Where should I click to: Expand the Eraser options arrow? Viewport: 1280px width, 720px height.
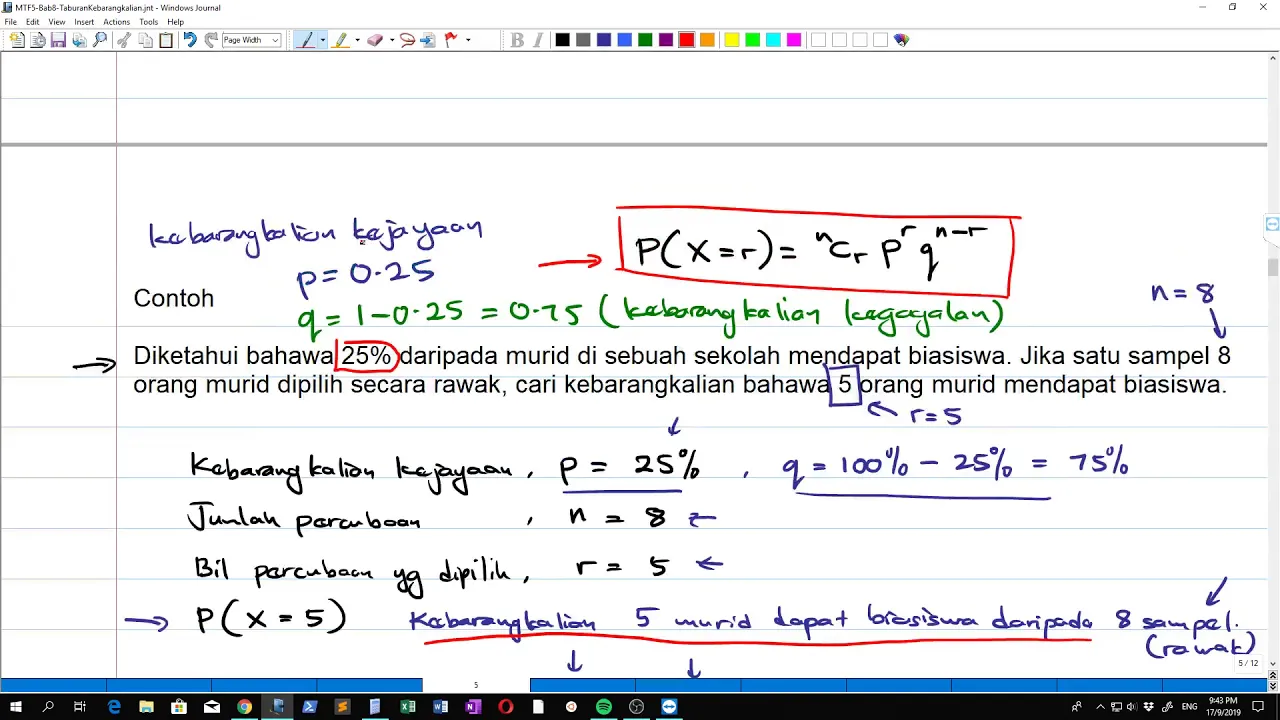pos(392,40)
